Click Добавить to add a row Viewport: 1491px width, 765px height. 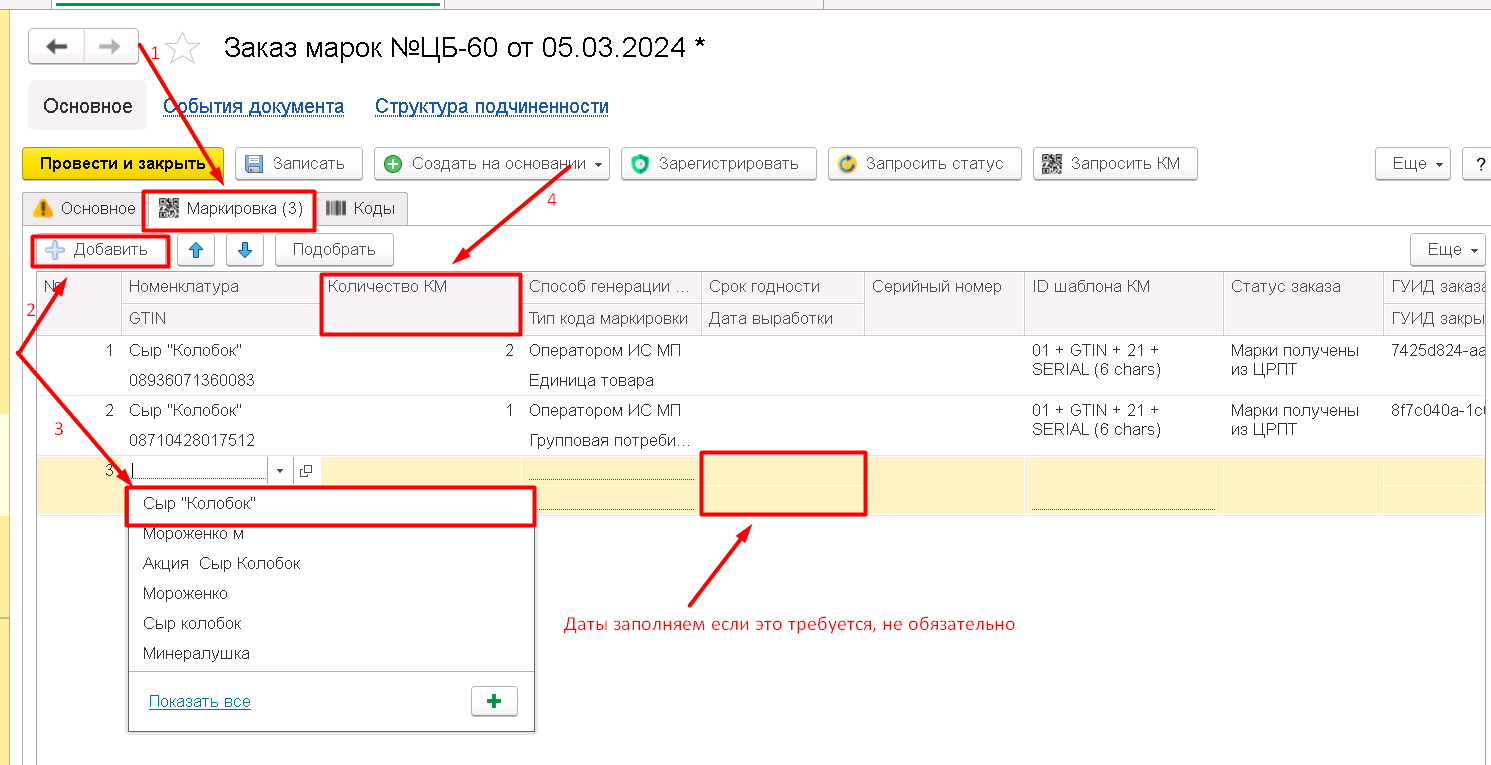pos(99,250)
